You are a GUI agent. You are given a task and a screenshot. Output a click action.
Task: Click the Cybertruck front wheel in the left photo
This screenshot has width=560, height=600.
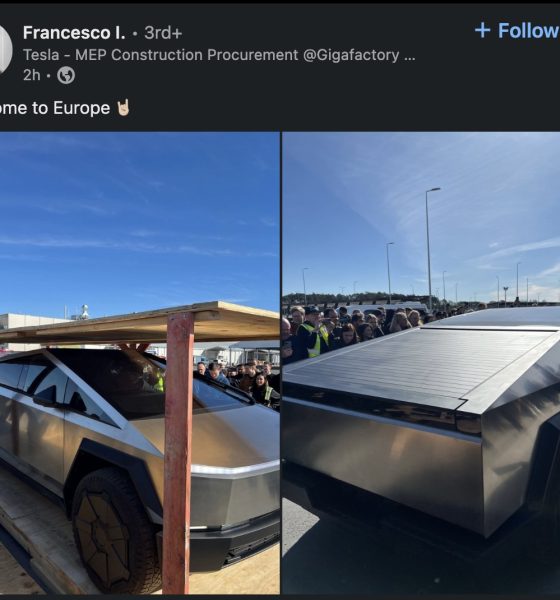click(x=114, y=533)
